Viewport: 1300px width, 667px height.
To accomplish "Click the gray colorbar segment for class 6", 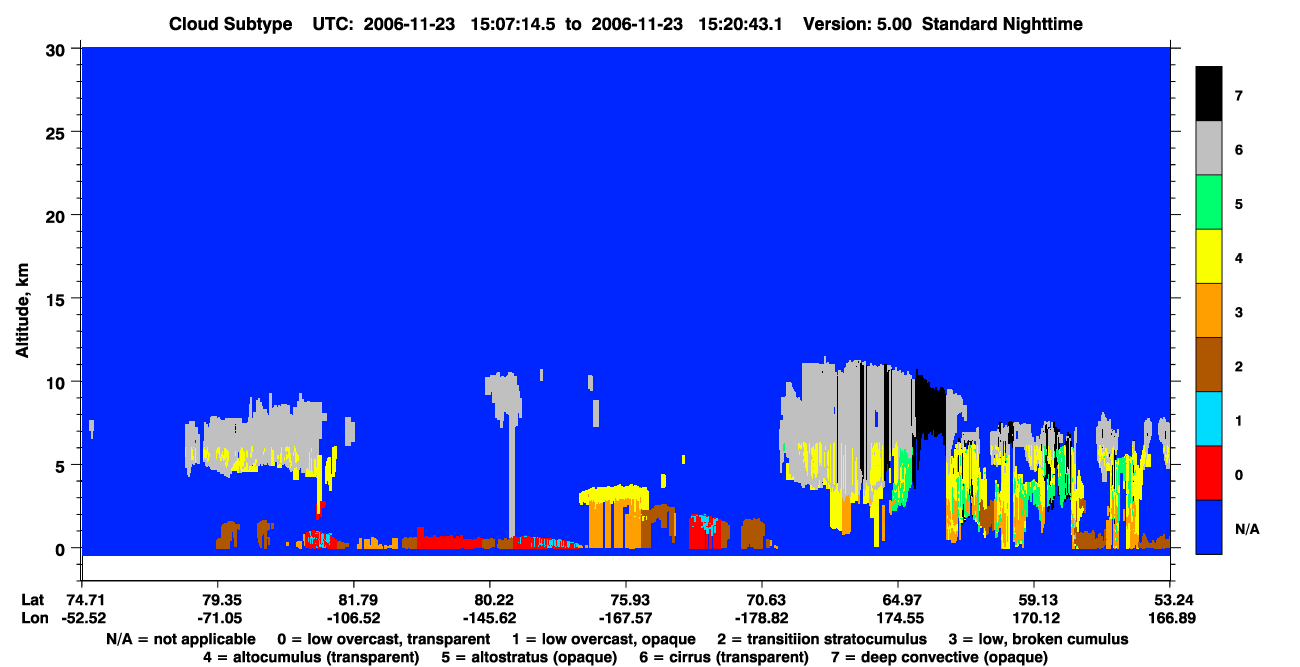I will pos(1209,148).
